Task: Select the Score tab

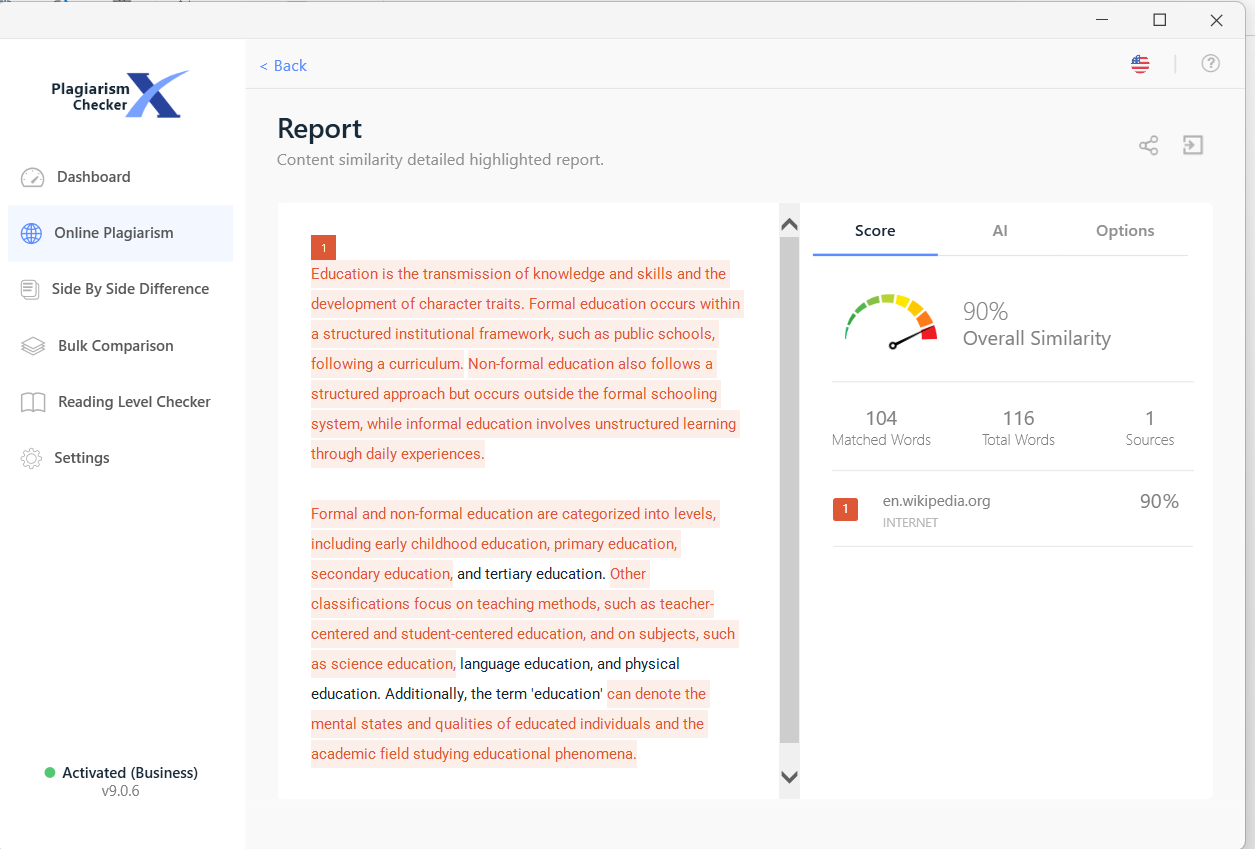Action: (x=874, y=231)
